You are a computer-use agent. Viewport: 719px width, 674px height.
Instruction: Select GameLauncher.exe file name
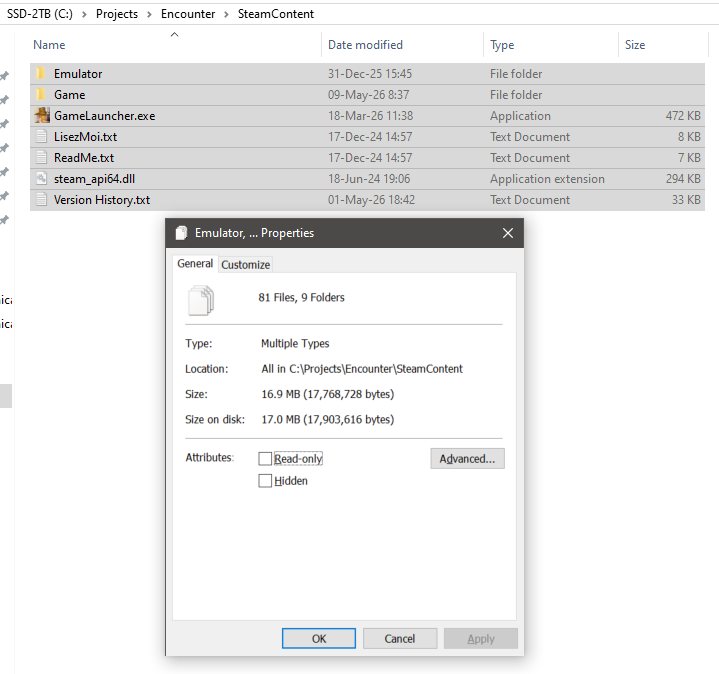point(105,116)
